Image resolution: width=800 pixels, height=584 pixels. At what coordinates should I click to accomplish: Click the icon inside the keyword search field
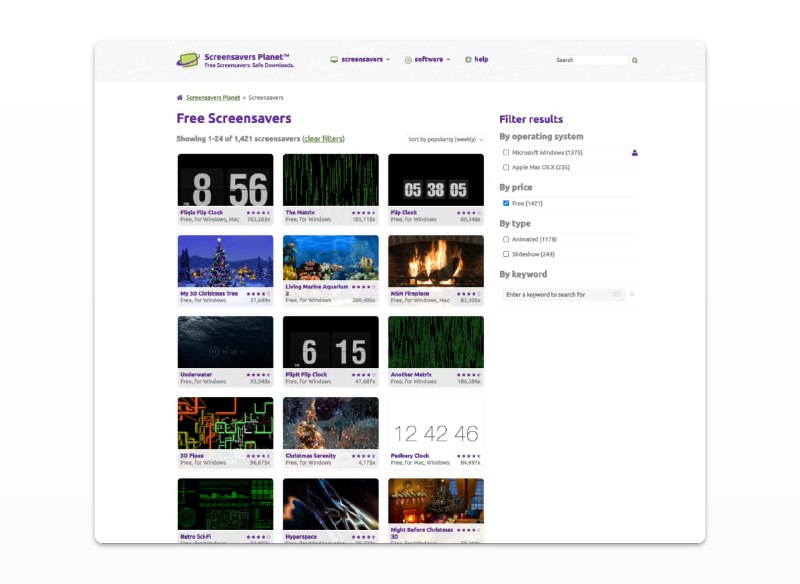coord(618,294)
